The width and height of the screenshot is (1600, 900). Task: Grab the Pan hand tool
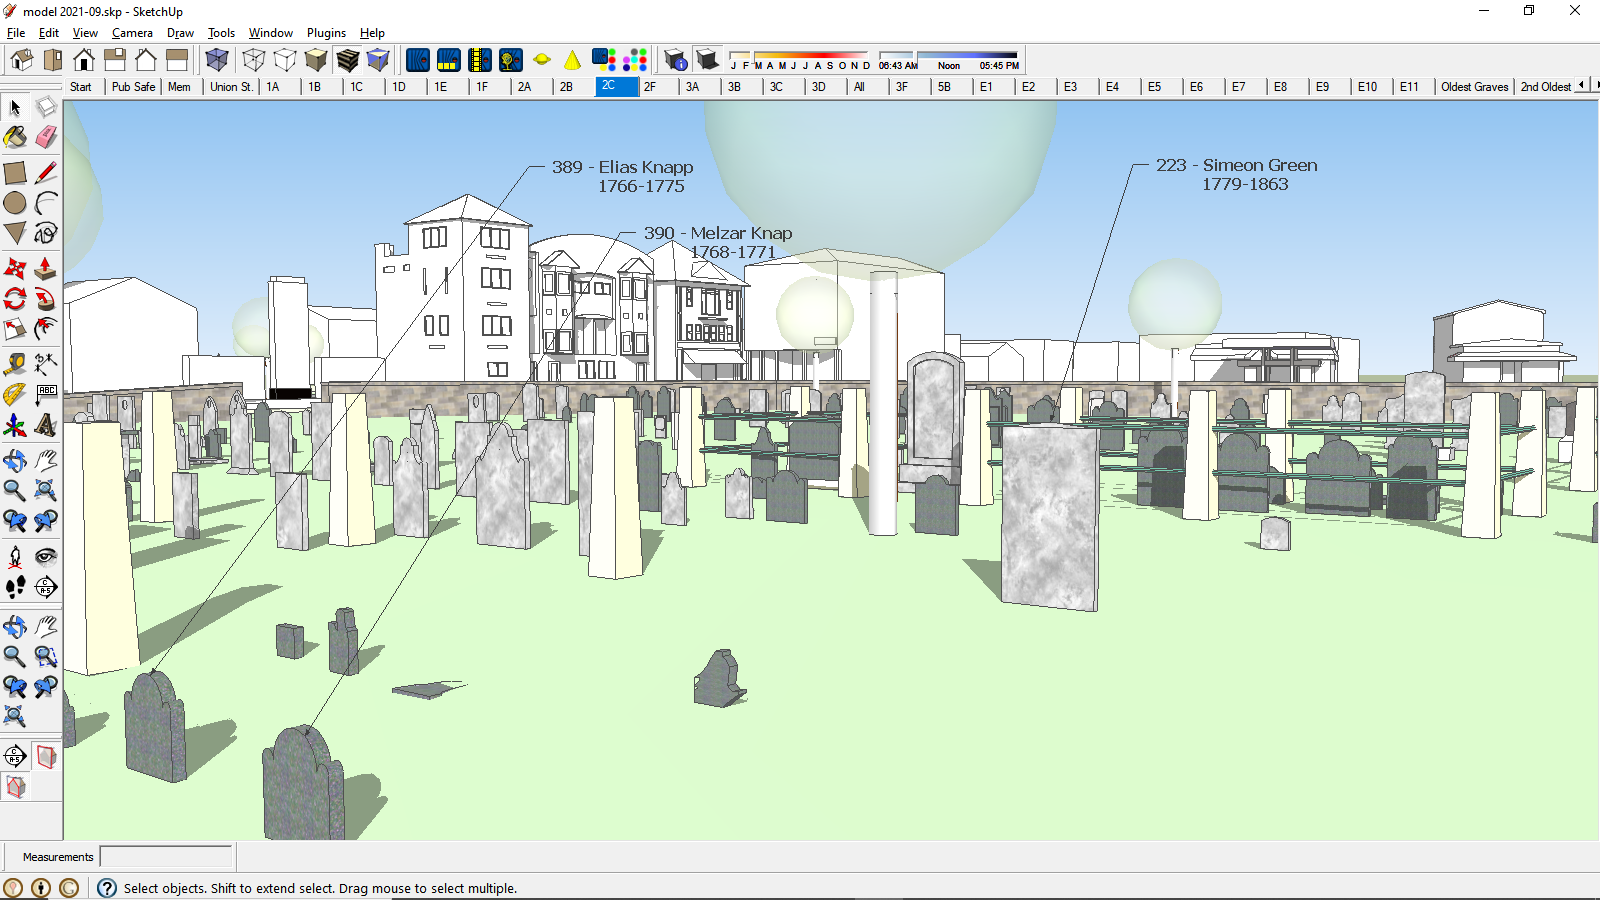coord(46,460)
